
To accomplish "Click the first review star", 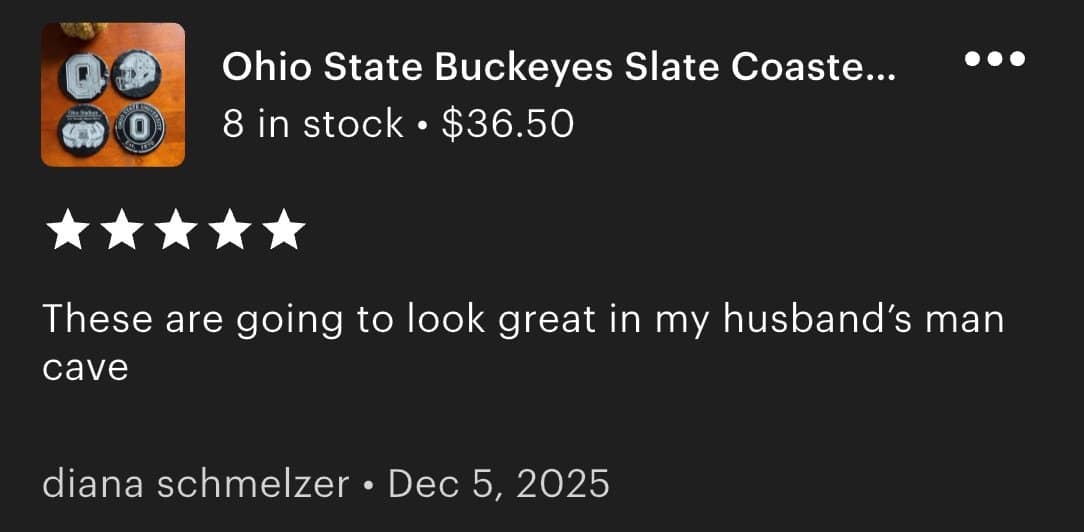I will (x=66, y=231).
